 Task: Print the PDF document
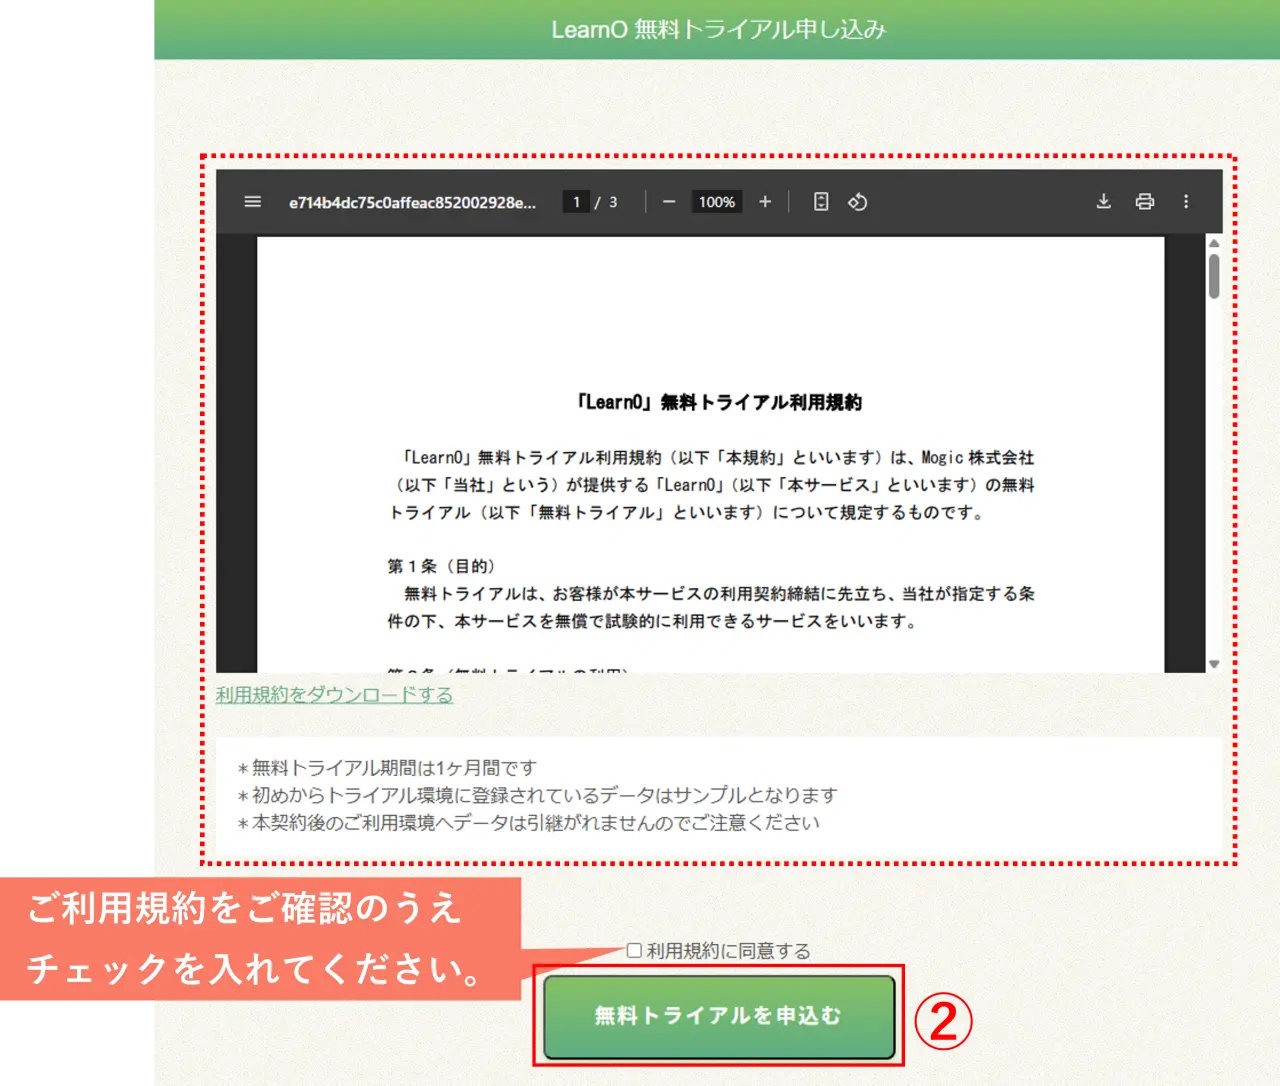[1145, 202]
